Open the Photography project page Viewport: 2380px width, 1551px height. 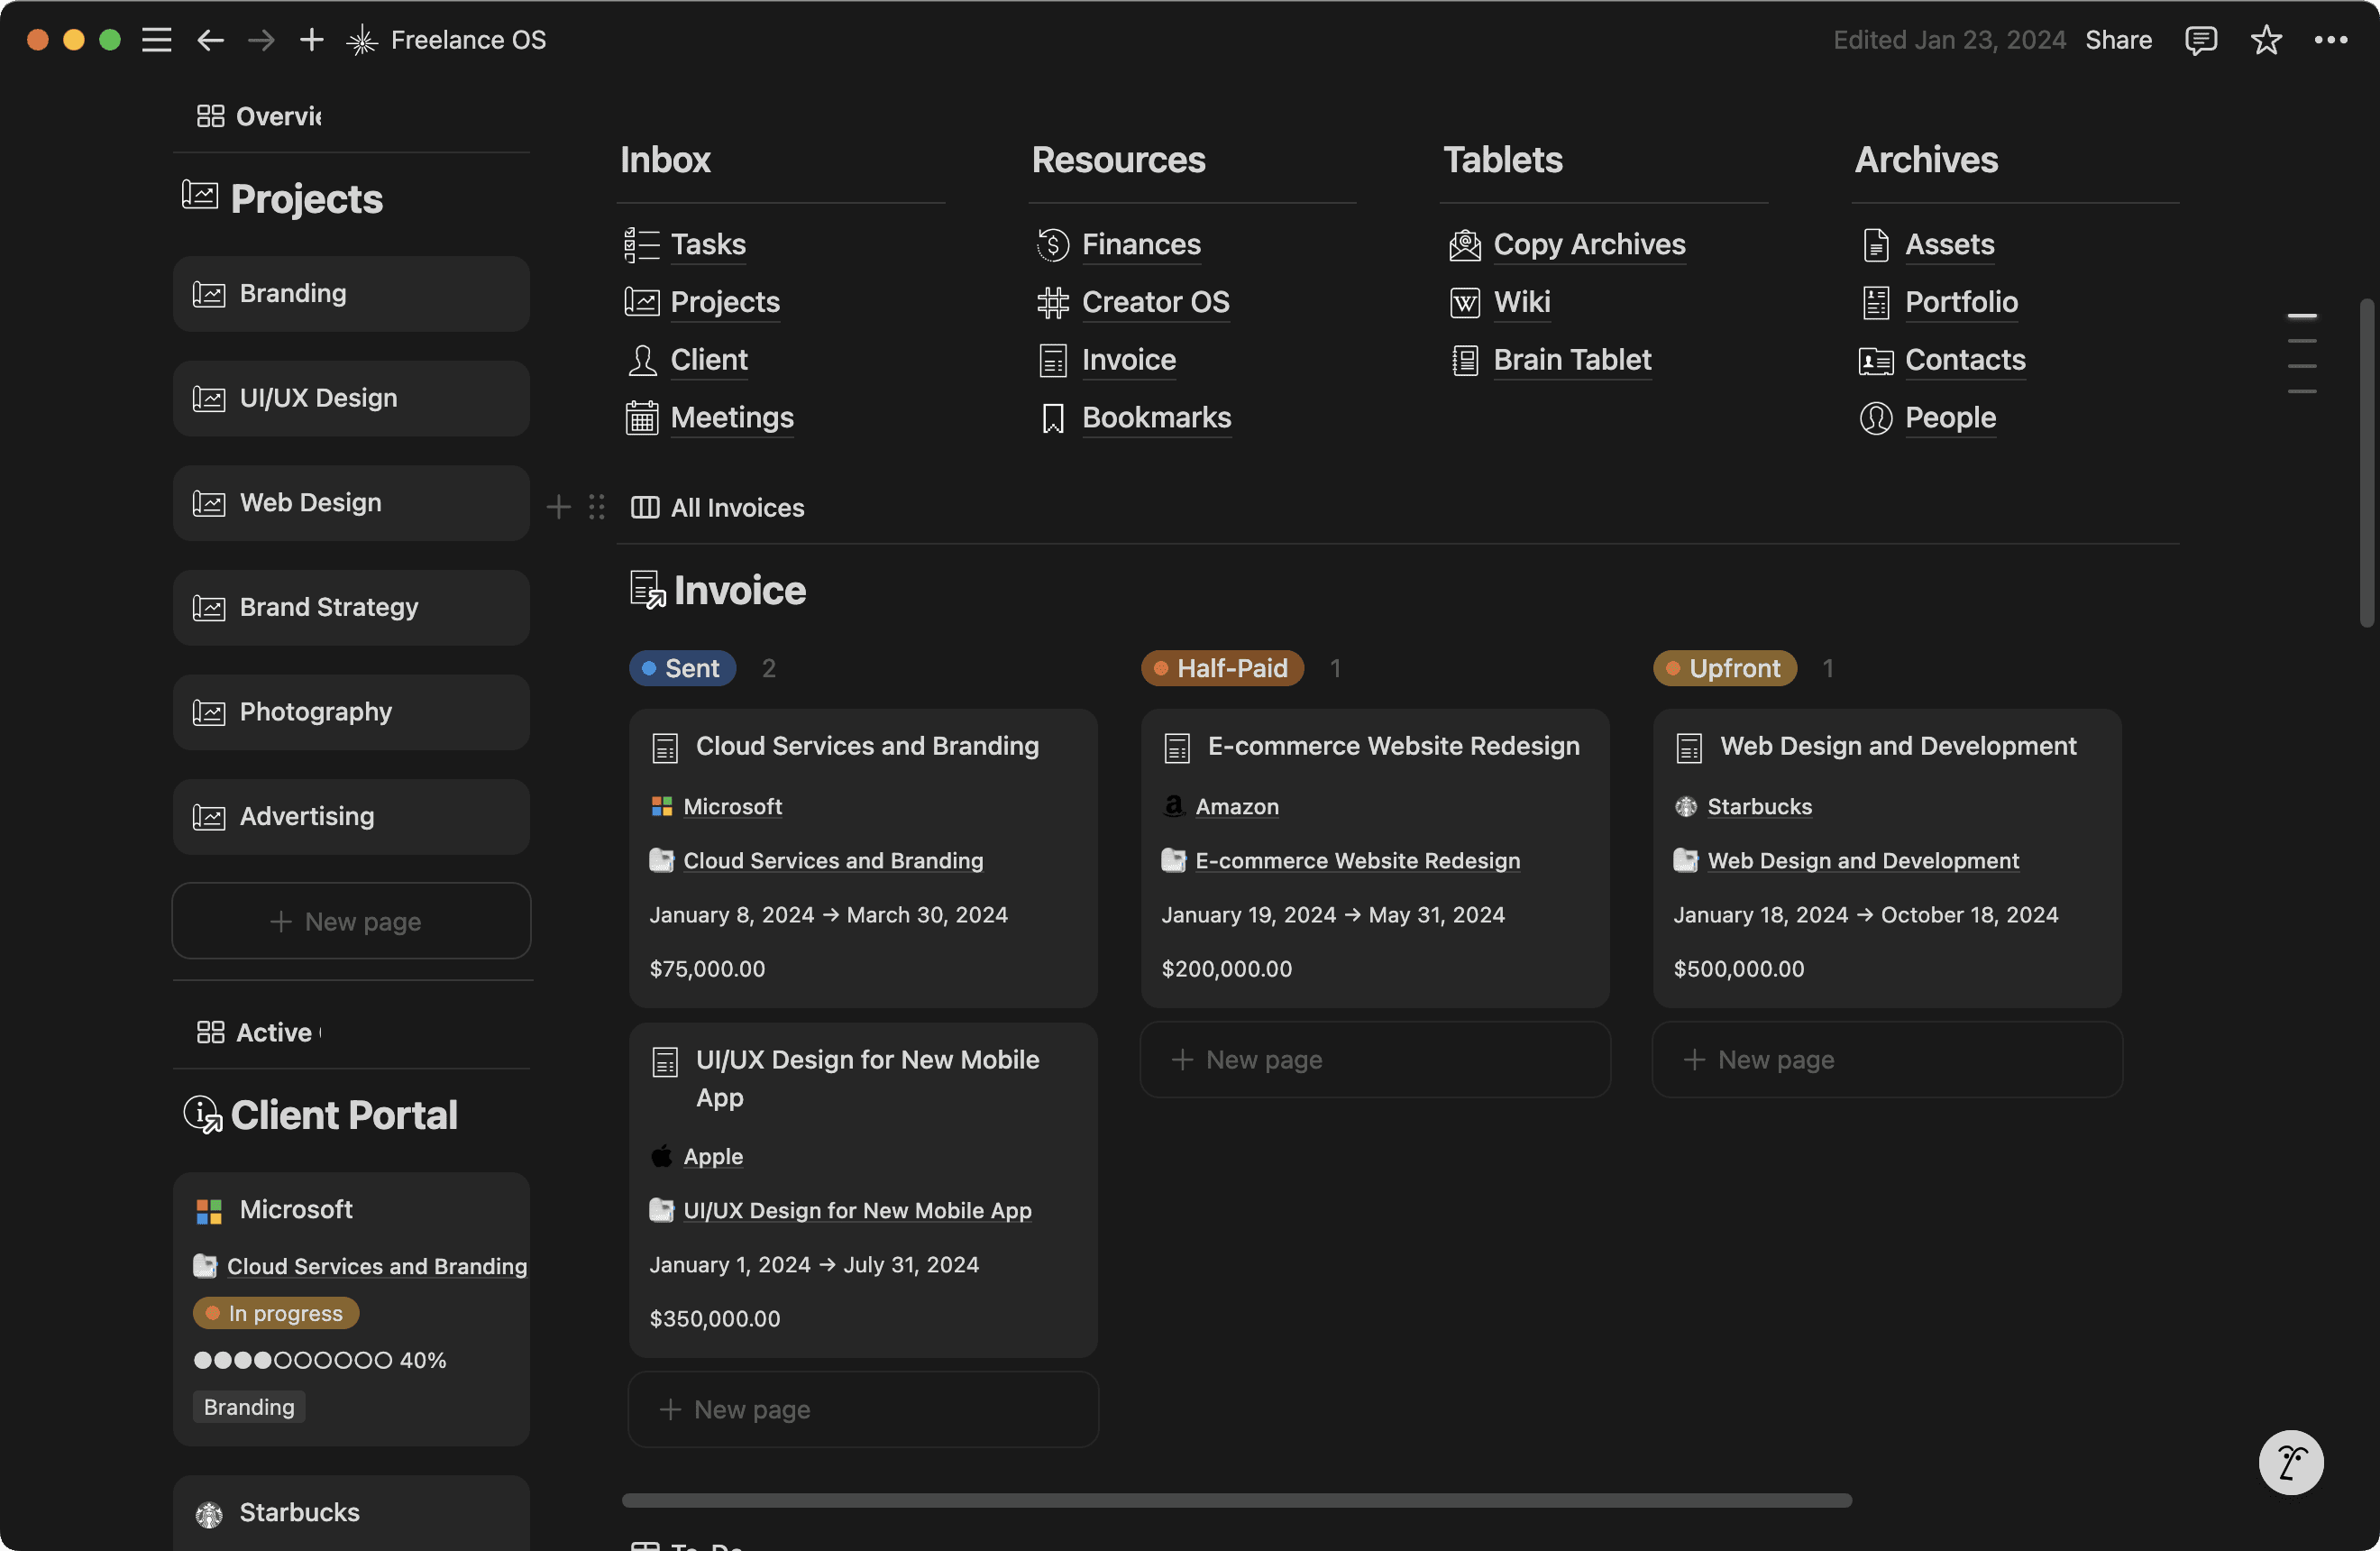(351, 712)
